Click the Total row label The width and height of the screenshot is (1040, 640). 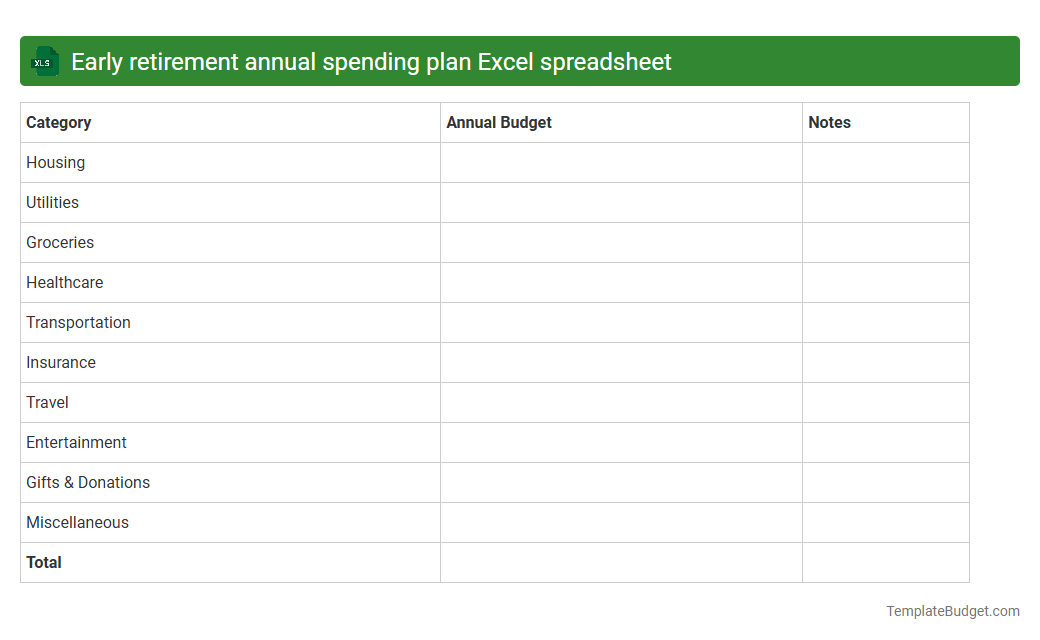click(44, 562)
